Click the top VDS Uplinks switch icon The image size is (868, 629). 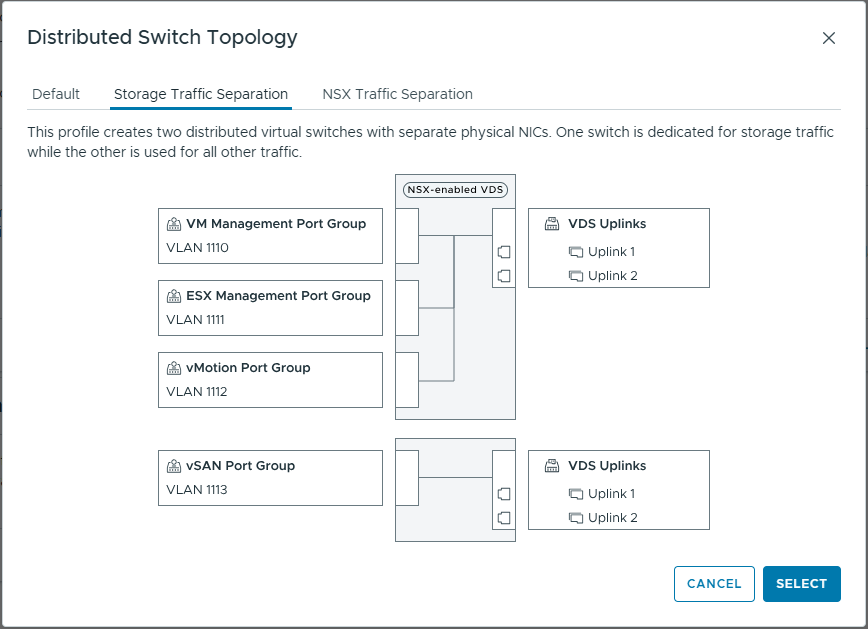coord(551,224)
